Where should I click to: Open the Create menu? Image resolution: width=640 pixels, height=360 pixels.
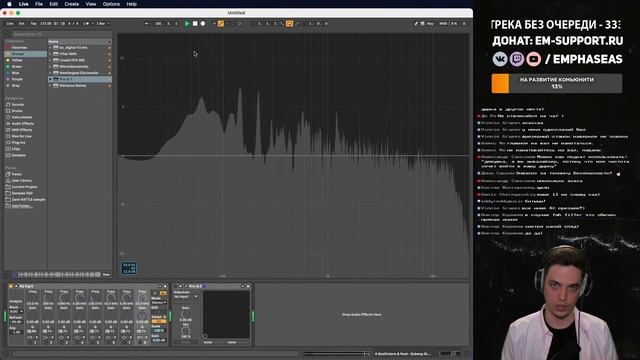point(71,4)
